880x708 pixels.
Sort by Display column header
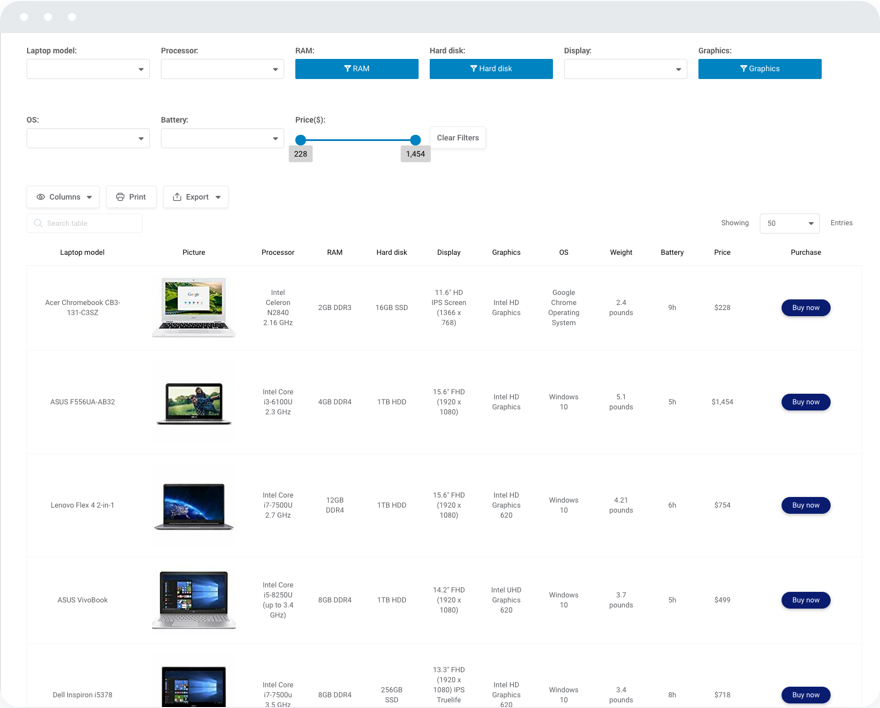click(449, 252)
